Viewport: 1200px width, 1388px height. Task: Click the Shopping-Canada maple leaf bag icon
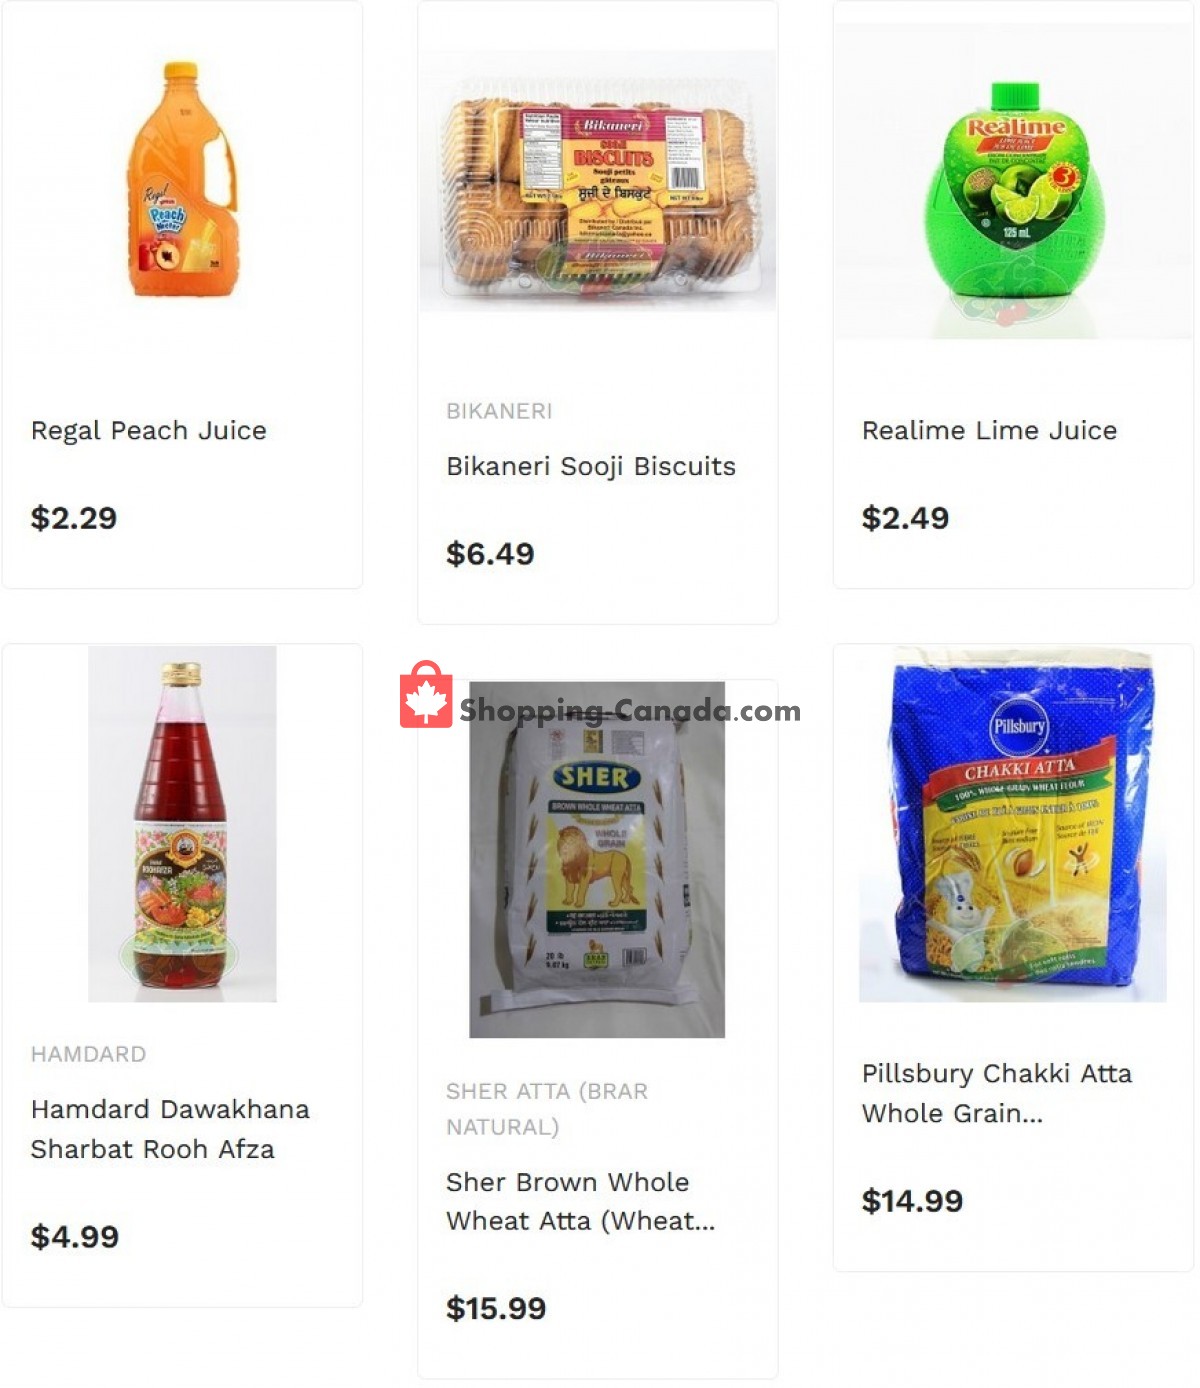click(426, 694)
